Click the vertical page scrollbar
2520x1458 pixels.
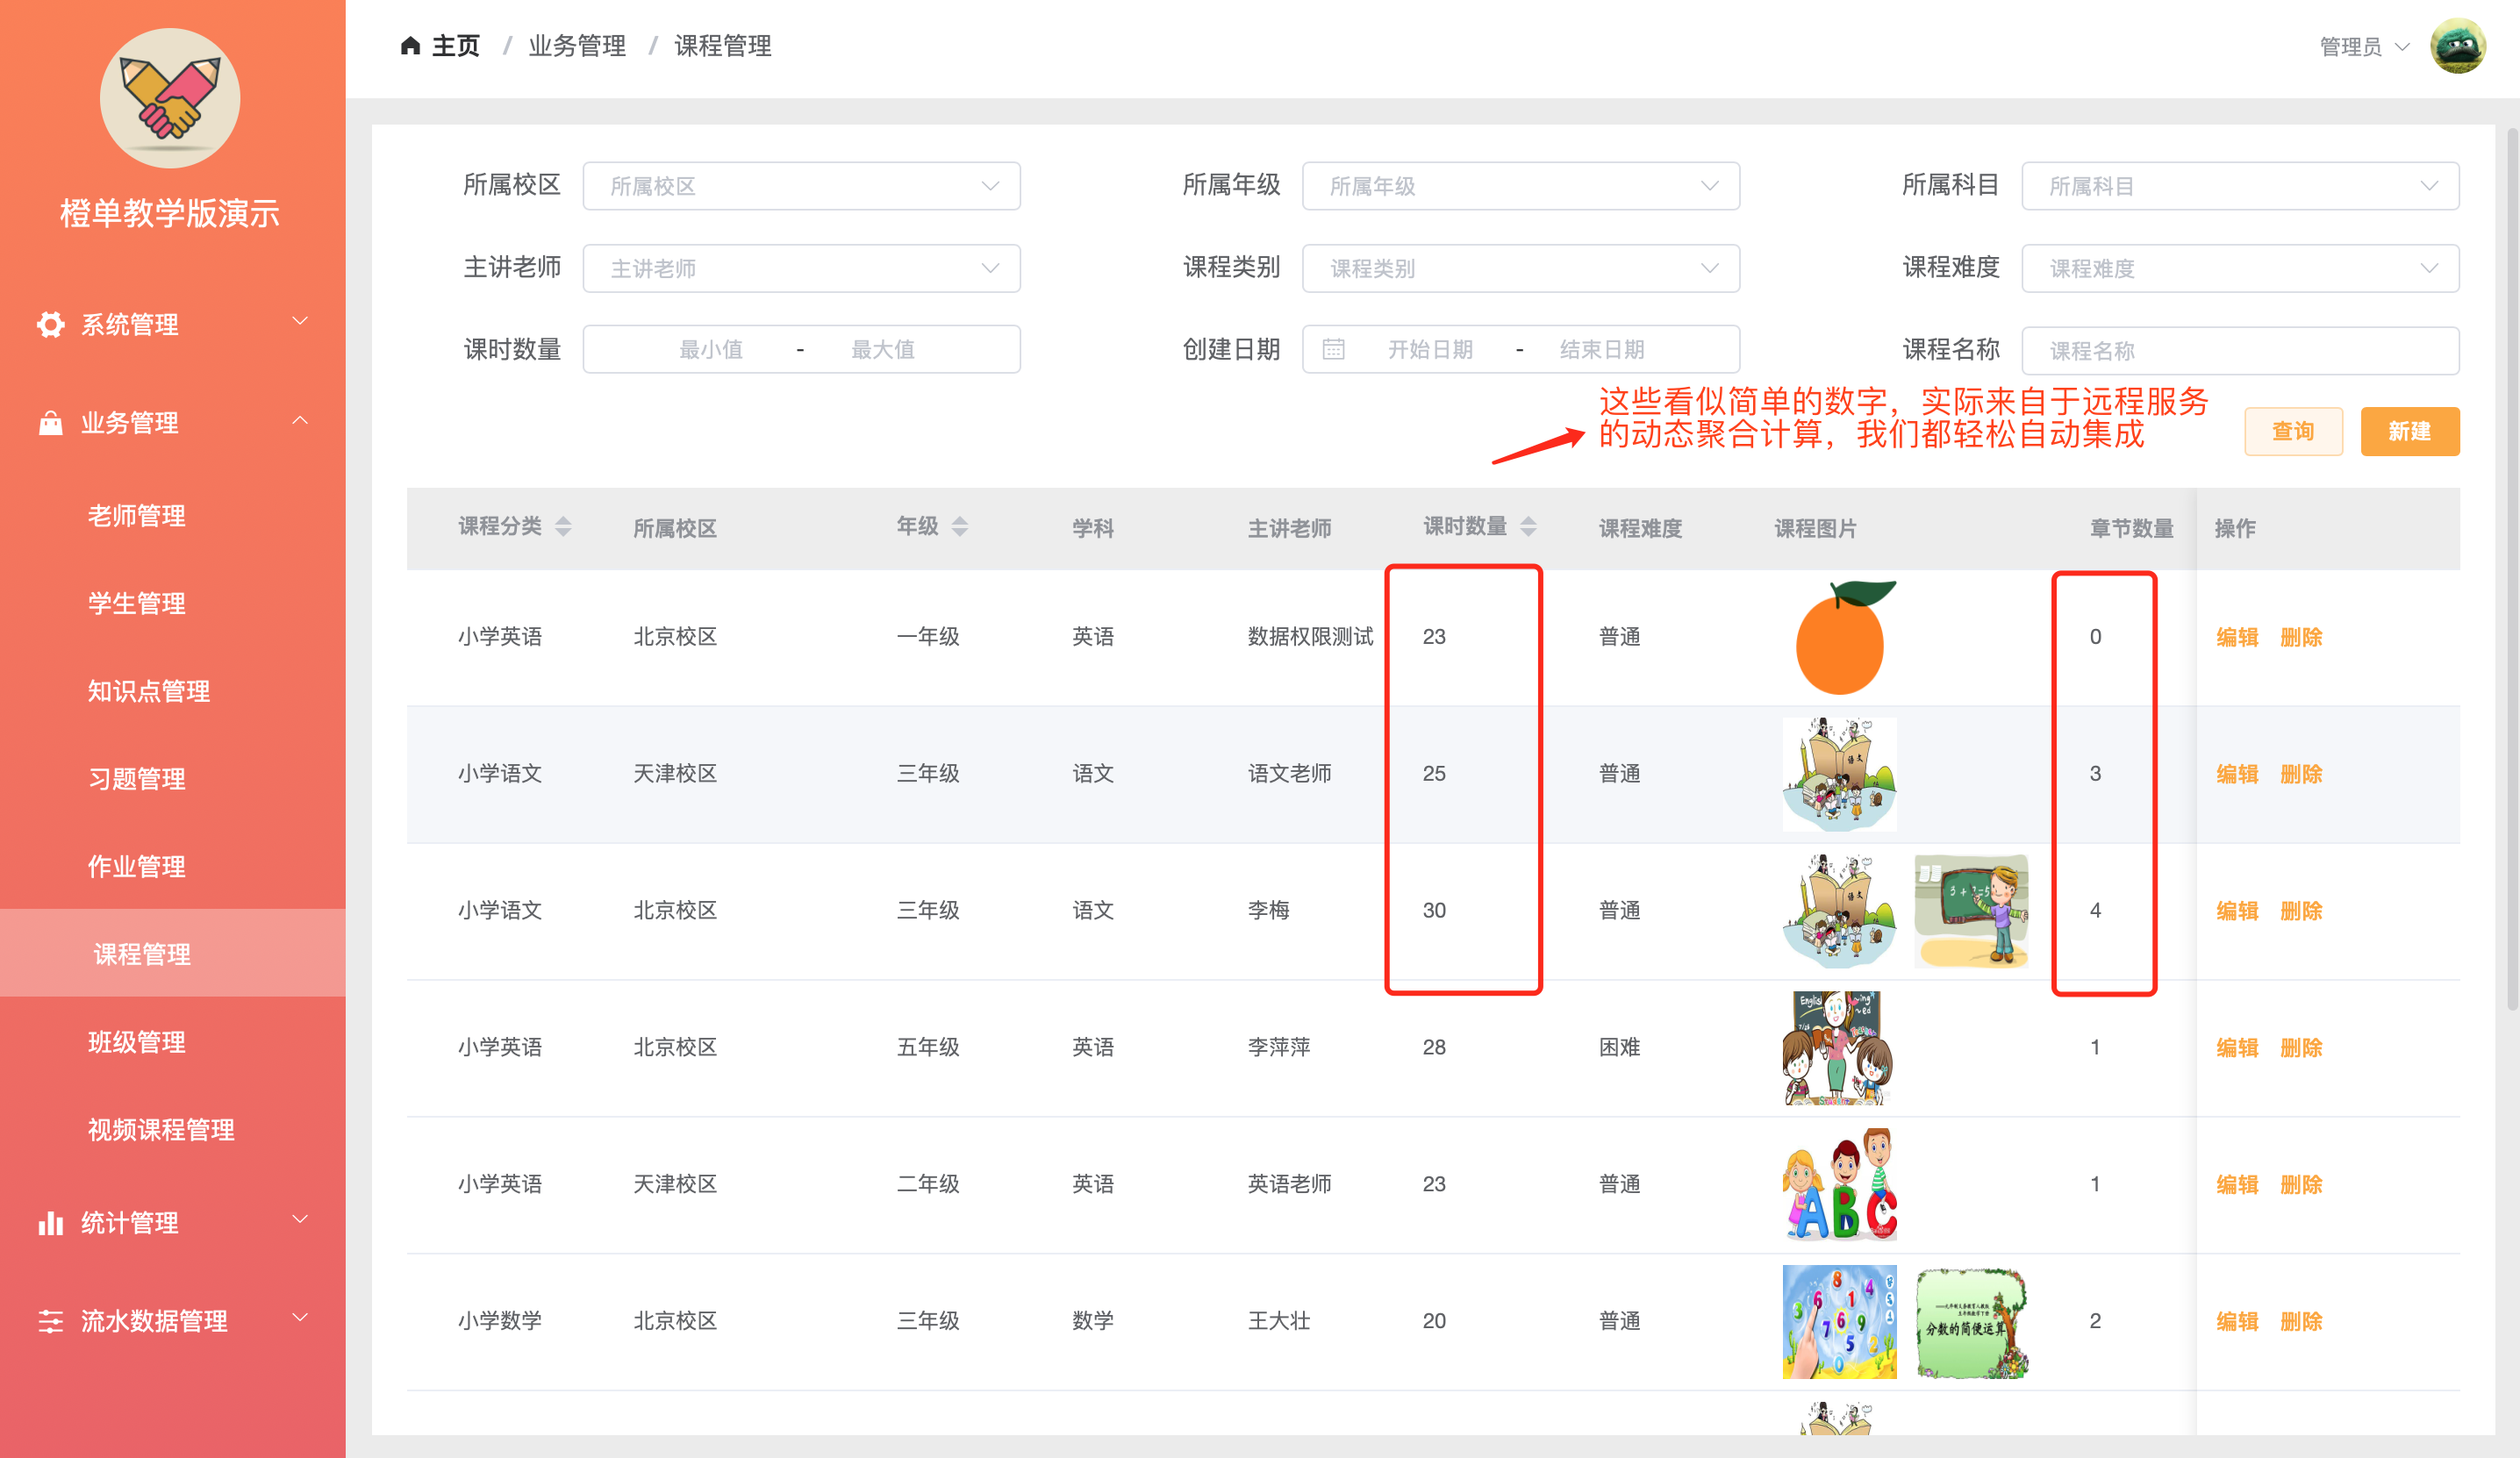2511,570
